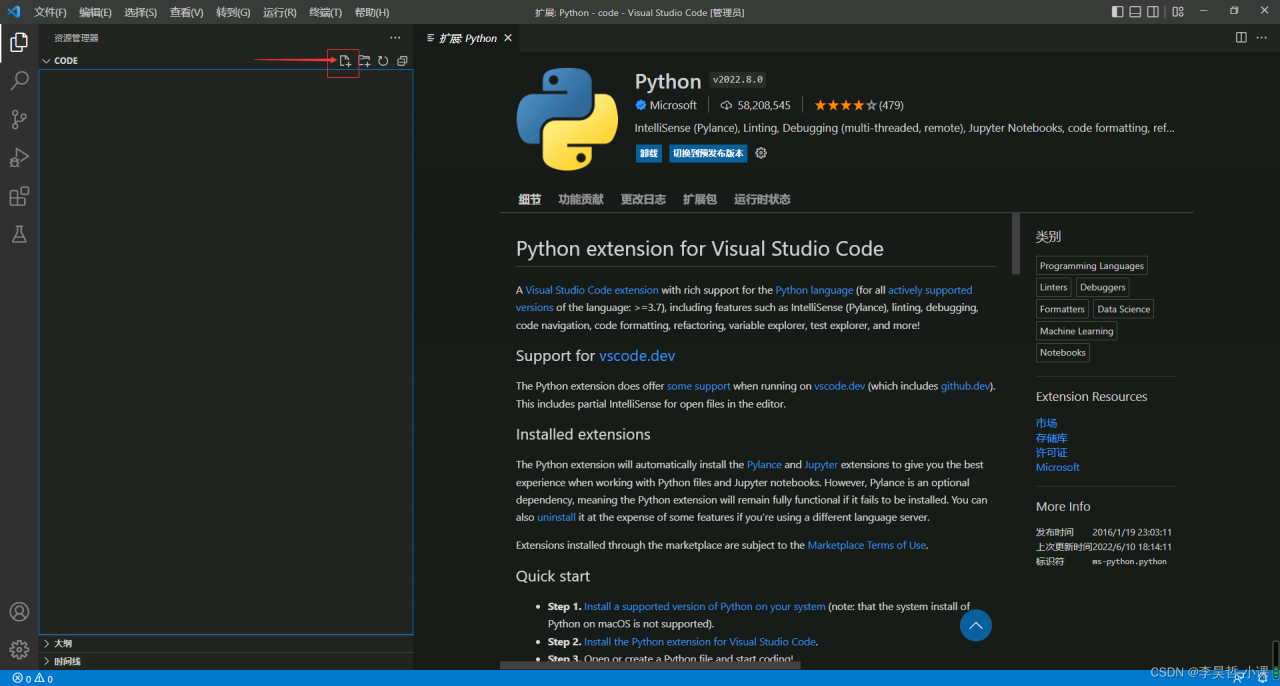Open the 存储库 repository resource link
The height and width of the screenshot is (686, 1280).
tap(1051, 438)
